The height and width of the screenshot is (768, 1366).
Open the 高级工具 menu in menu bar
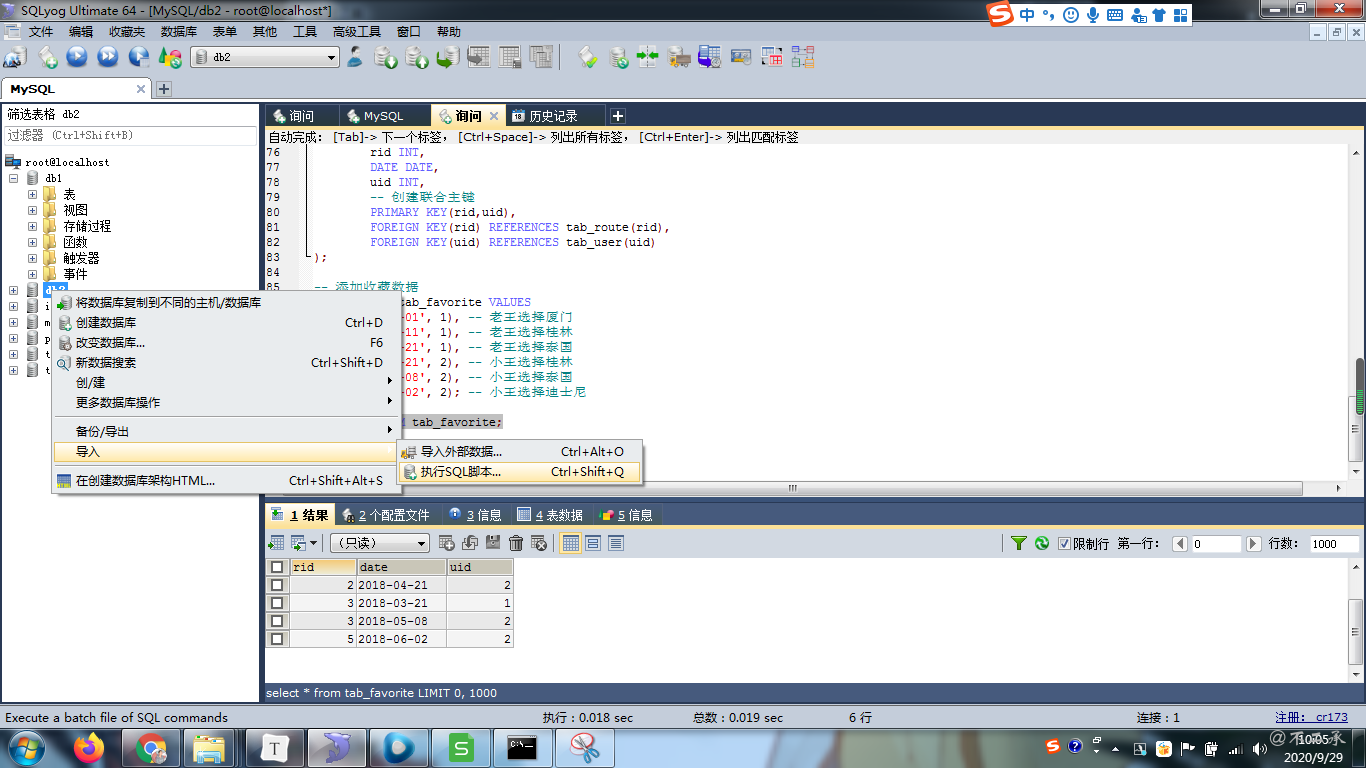point(357,32)
